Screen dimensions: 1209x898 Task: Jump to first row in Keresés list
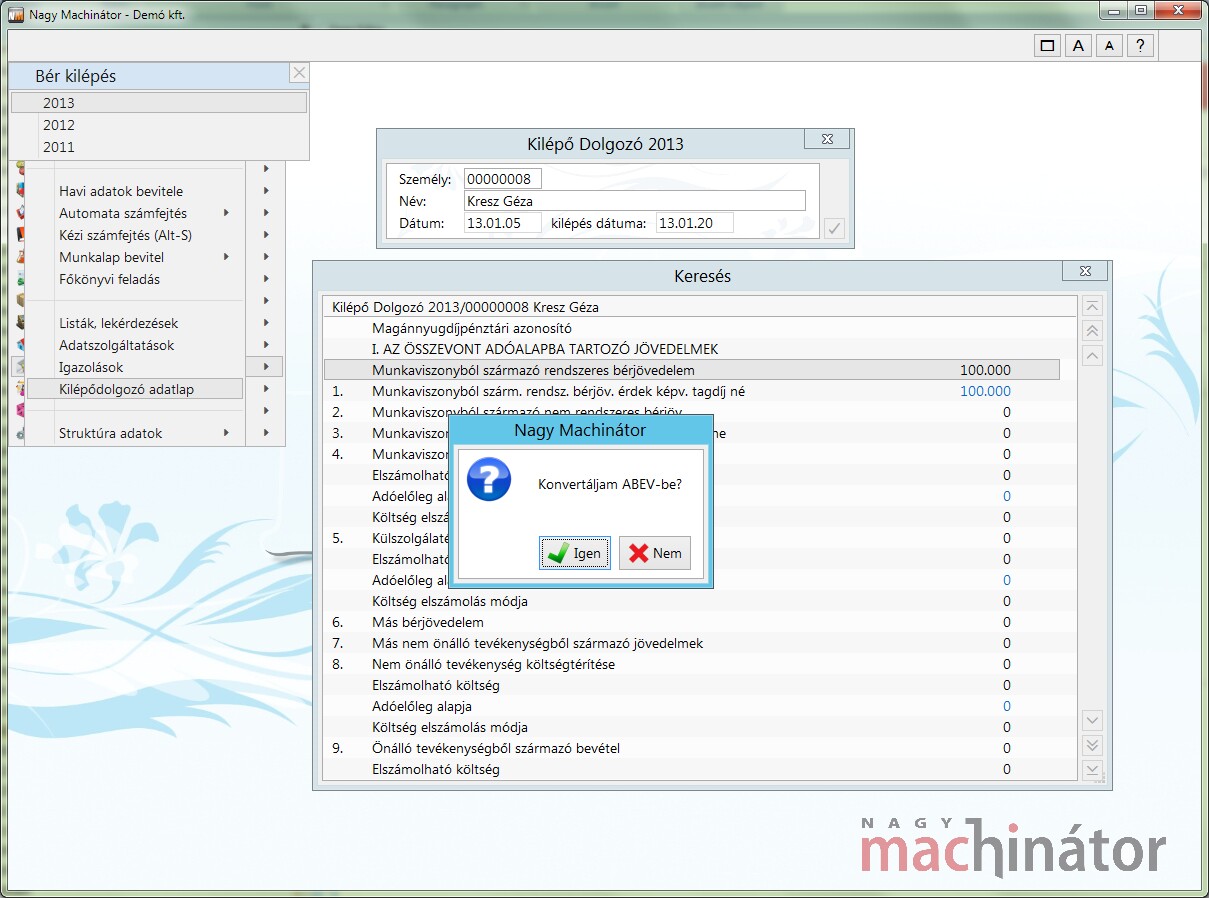[x=1093, y=307]
